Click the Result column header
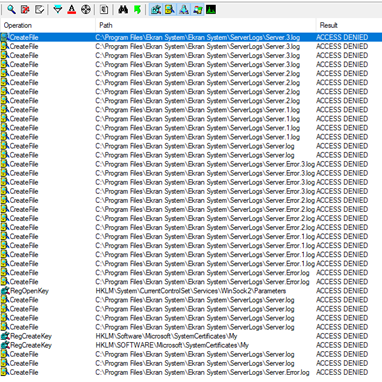Viewport: 382px width, 382px height. (349, 25)
